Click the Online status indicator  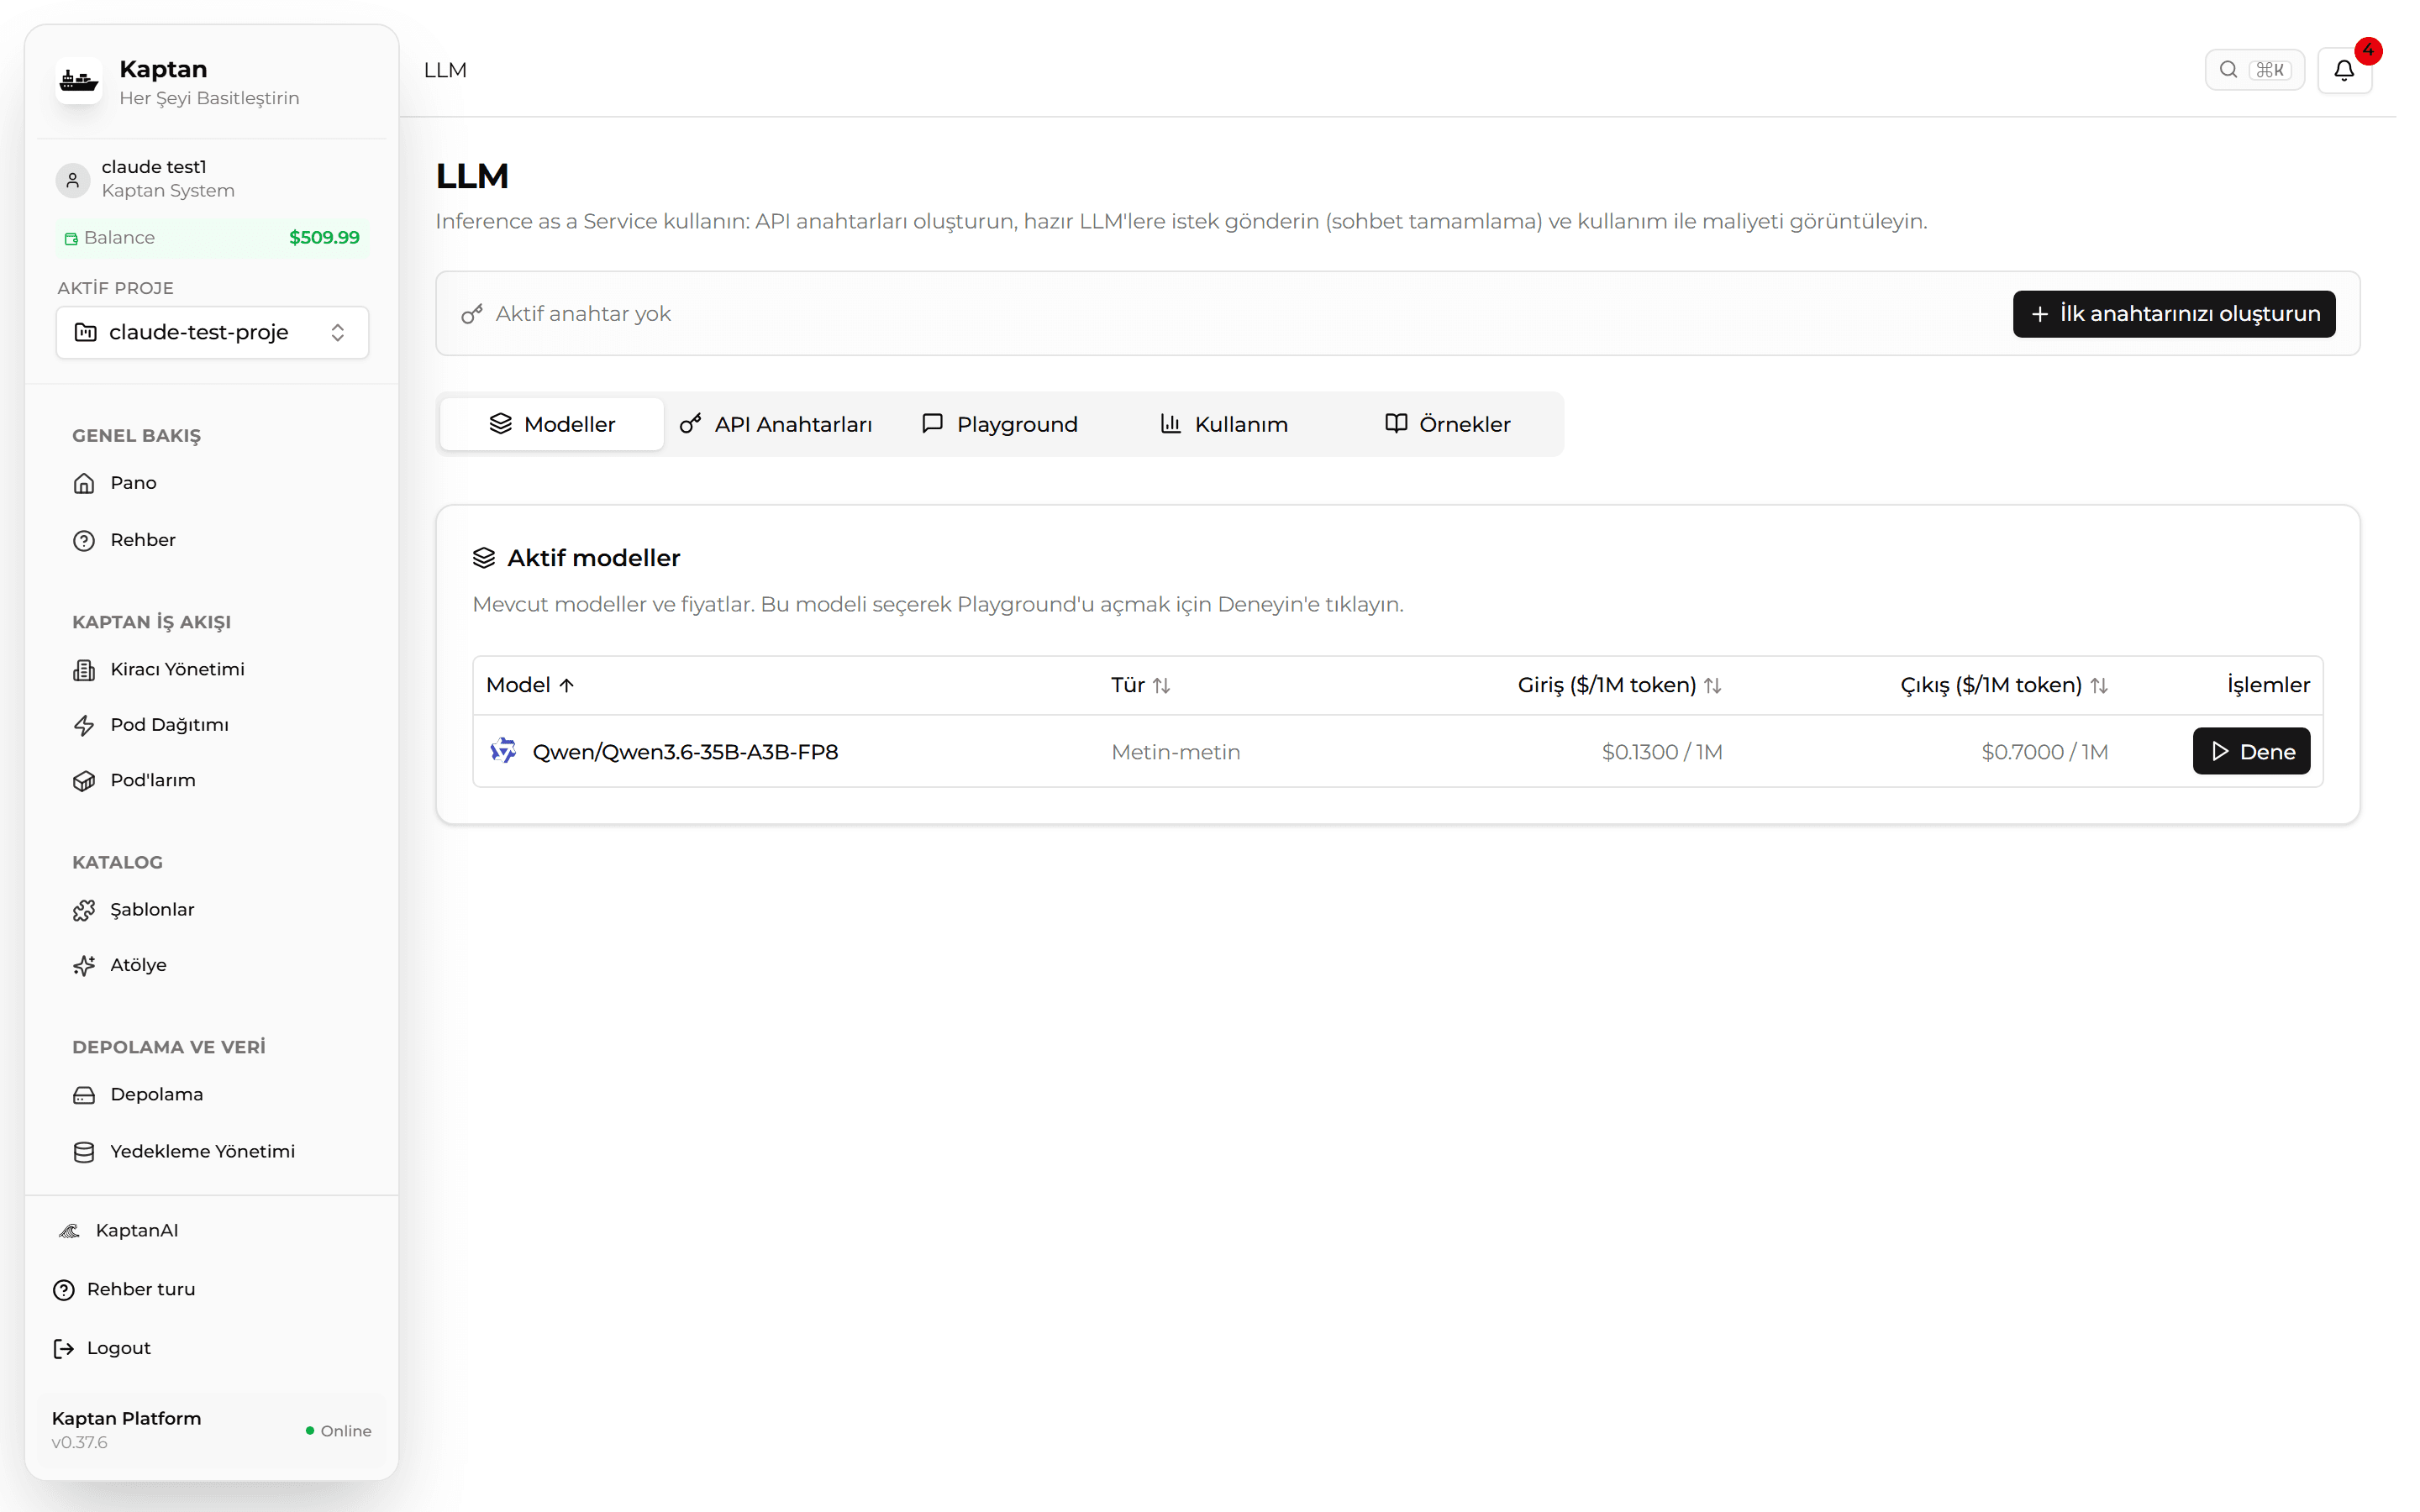pyautogui.click(x=338, y=1431)
